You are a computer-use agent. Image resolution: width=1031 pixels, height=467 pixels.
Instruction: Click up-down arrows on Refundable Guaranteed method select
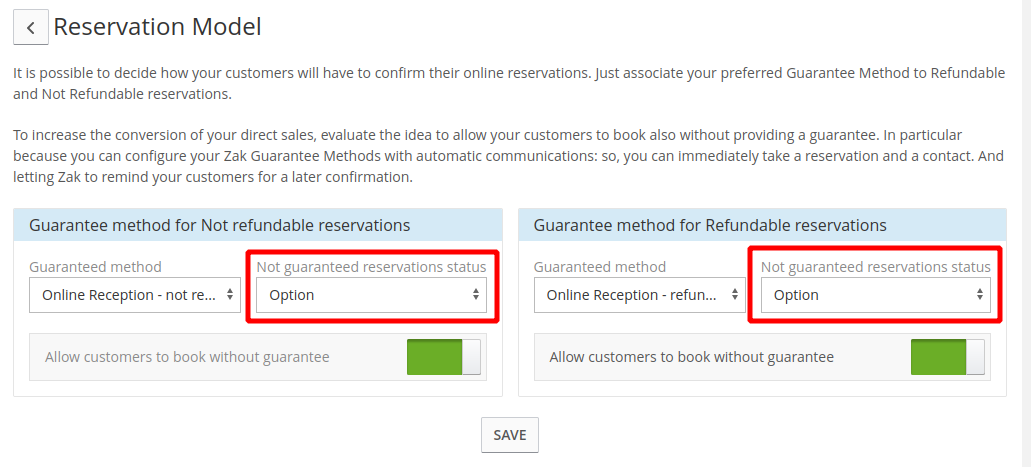734,295
